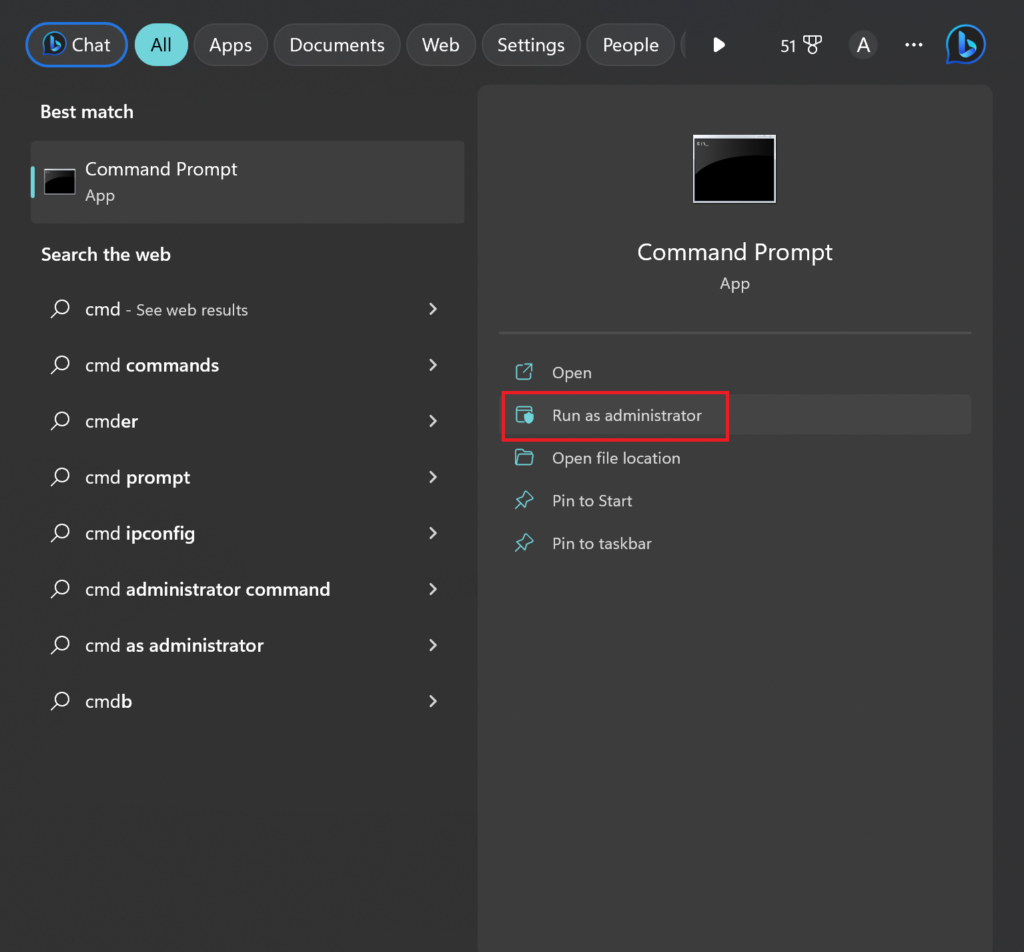Image resolution: width=1024 pixels, height=952 pixels.
Task: Open Bing Chat from the Chat button
Action: pos(77,45)
